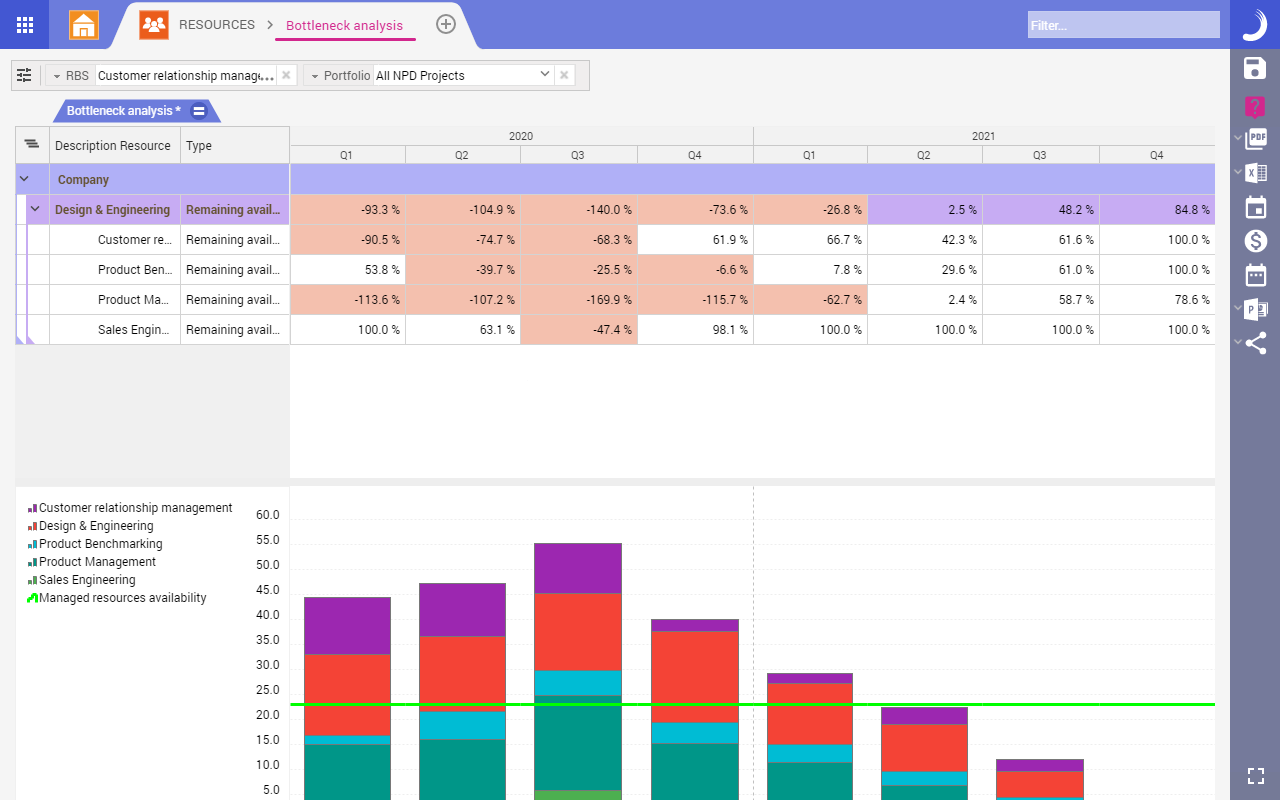
Task: Clear the RBS filter with its X button
Action: point(286,74)
